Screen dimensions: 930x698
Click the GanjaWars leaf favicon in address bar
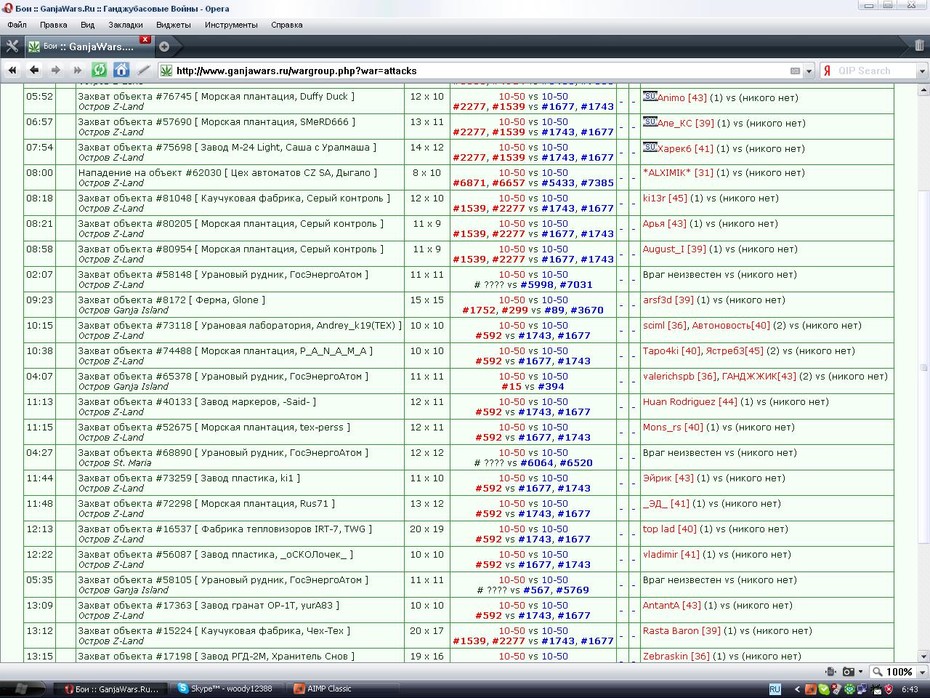167,71
